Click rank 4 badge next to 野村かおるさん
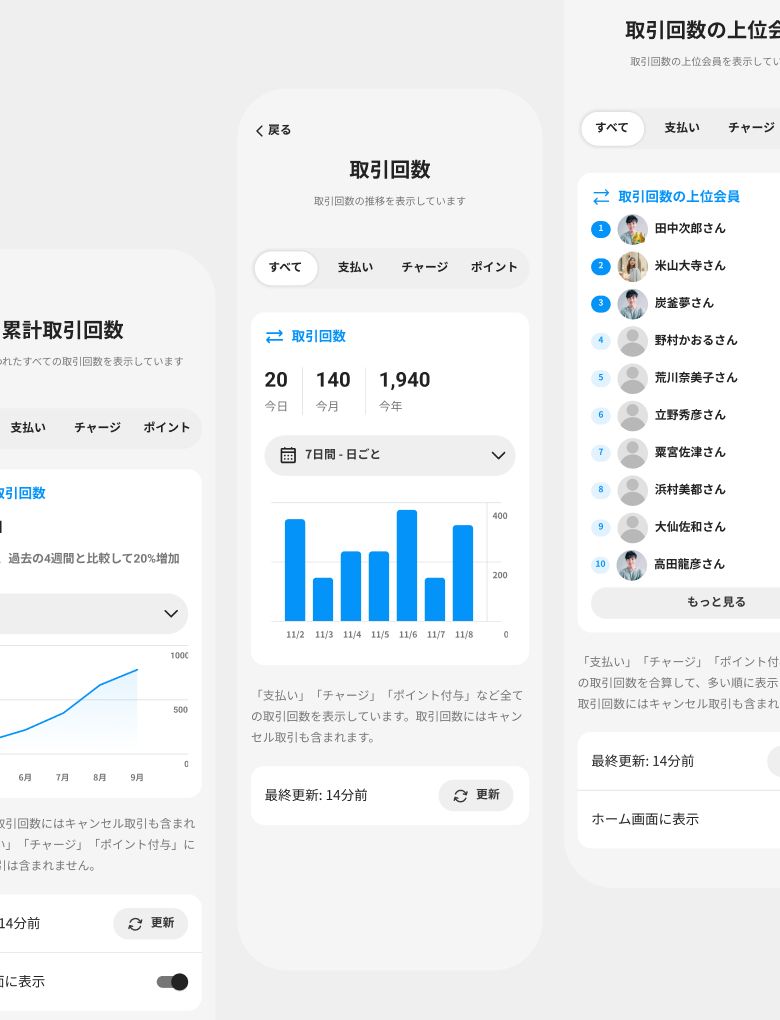This screenshot has height=1020, width=780. [x=600, y=340]
